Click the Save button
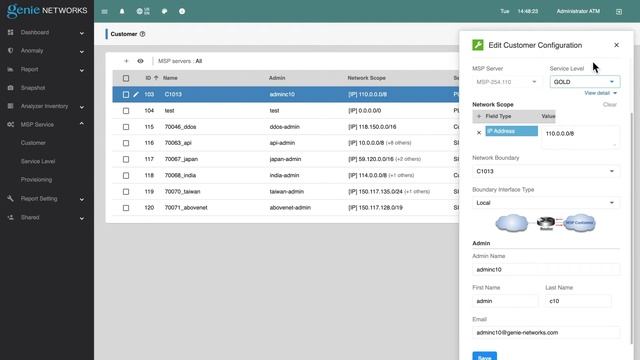 click(484, 356)
